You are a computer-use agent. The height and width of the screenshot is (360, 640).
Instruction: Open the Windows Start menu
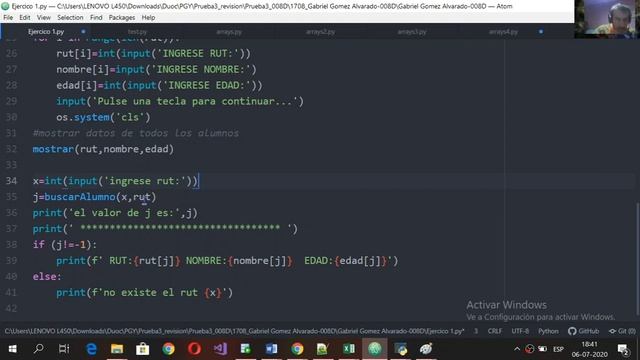(12, 349)
